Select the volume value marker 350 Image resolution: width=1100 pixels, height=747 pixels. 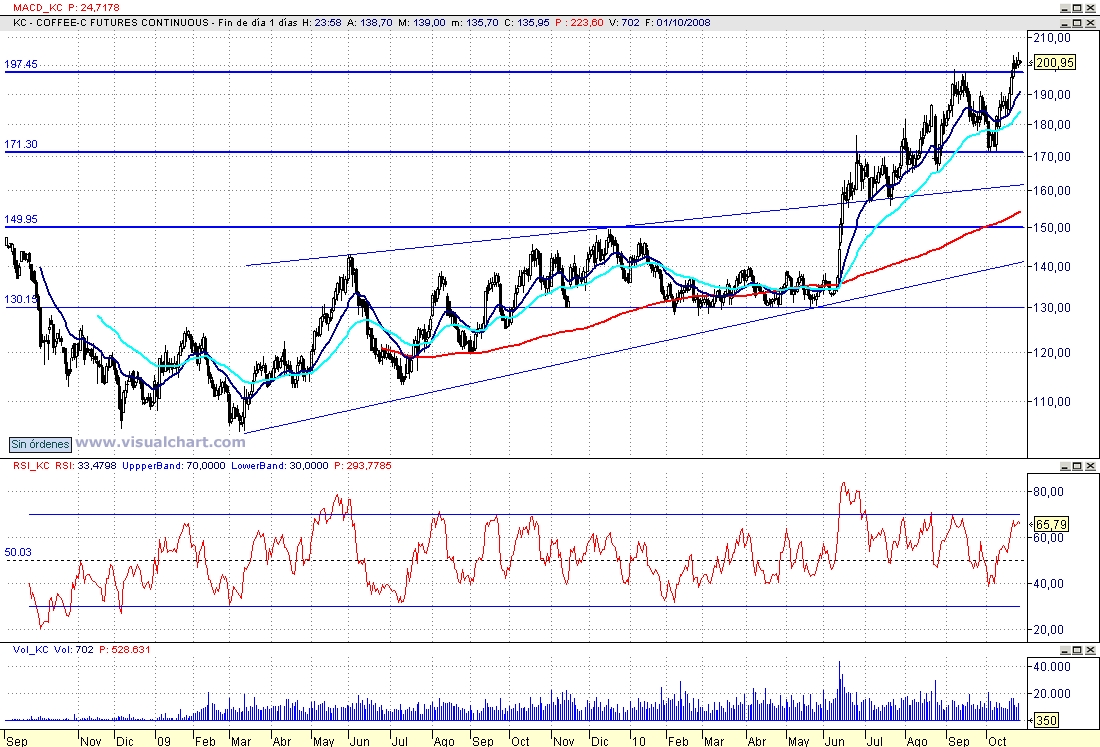coord(1046,720)
